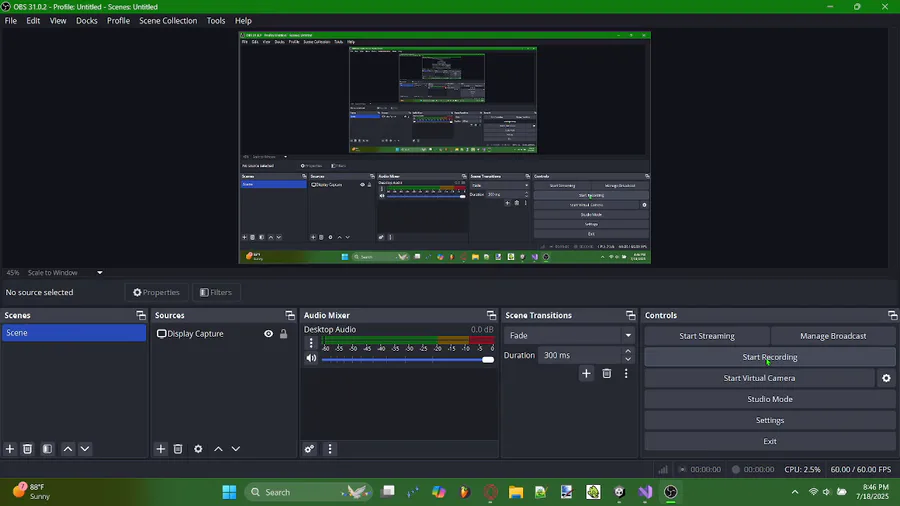Open File Explorer from taskbar
This screenshot has height=506, width=900.
click(516, 492)
